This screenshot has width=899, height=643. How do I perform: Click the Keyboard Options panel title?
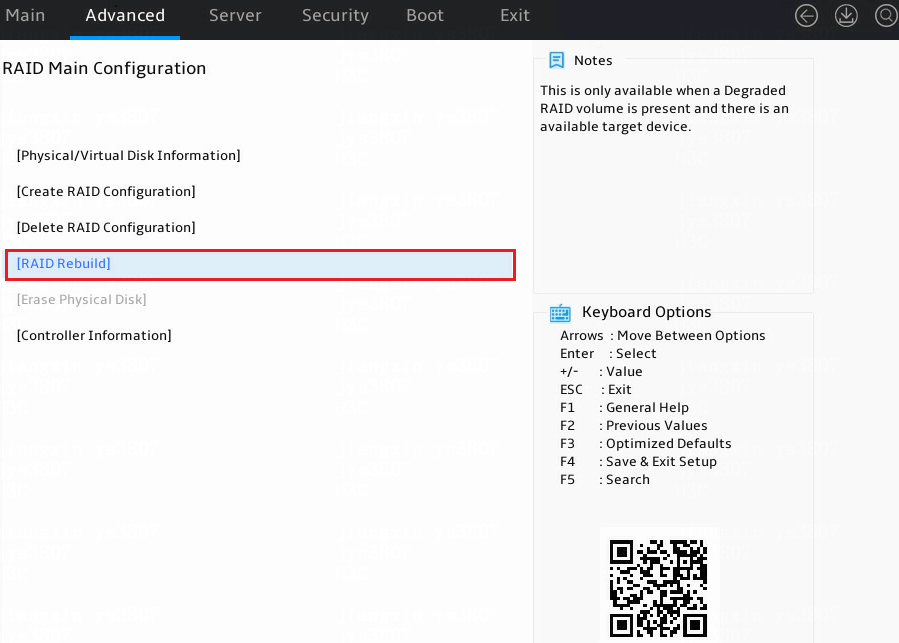646,312
